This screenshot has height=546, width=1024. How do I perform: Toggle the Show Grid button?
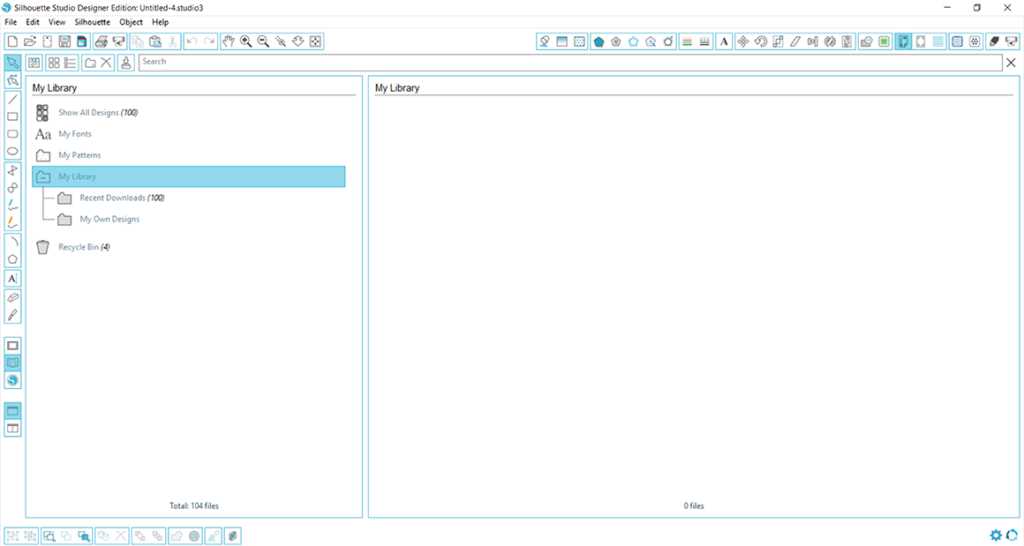click(938, 41)
